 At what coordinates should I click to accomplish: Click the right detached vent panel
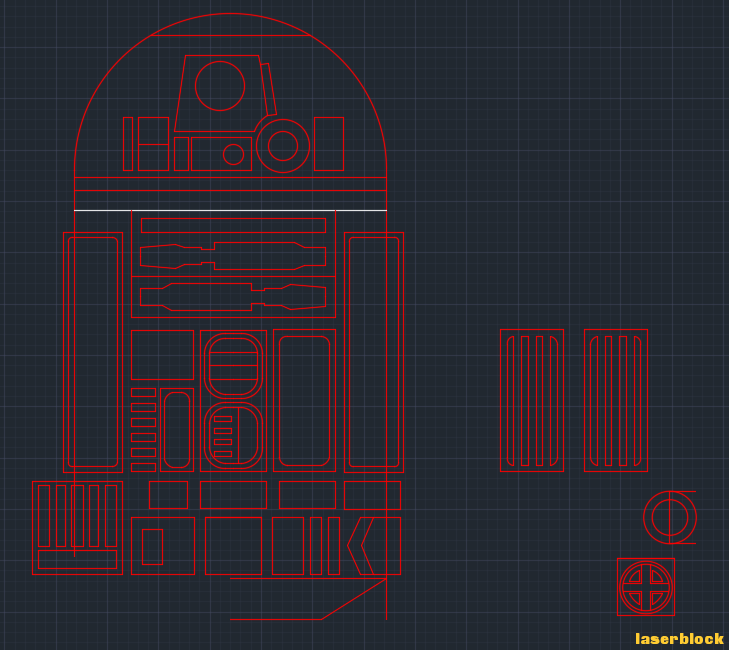(616, 400)
